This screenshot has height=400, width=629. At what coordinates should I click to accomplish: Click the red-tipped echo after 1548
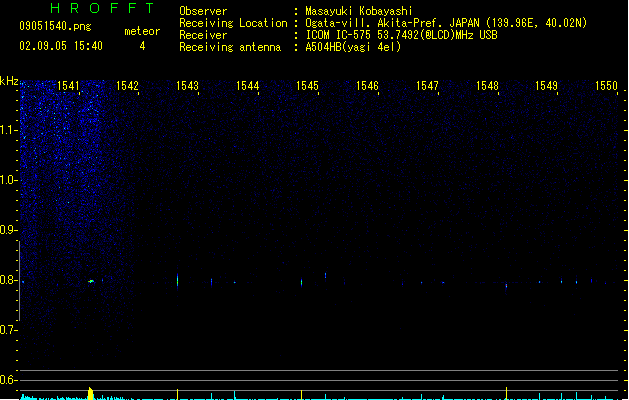pos(506,286)
